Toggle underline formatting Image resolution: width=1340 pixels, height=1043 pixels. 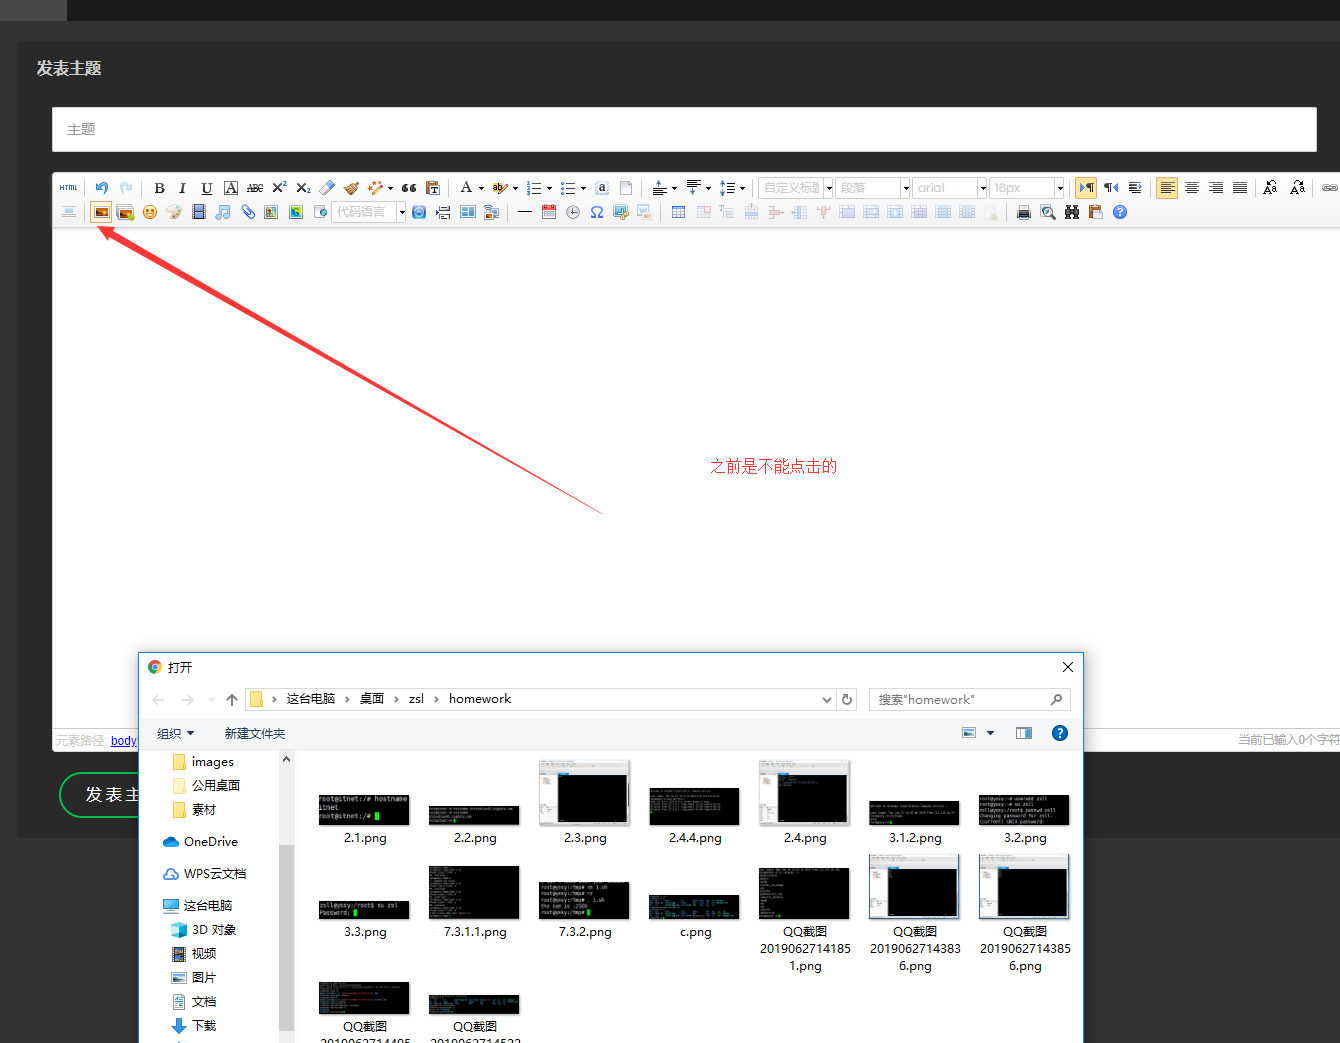tap(207, 188)
